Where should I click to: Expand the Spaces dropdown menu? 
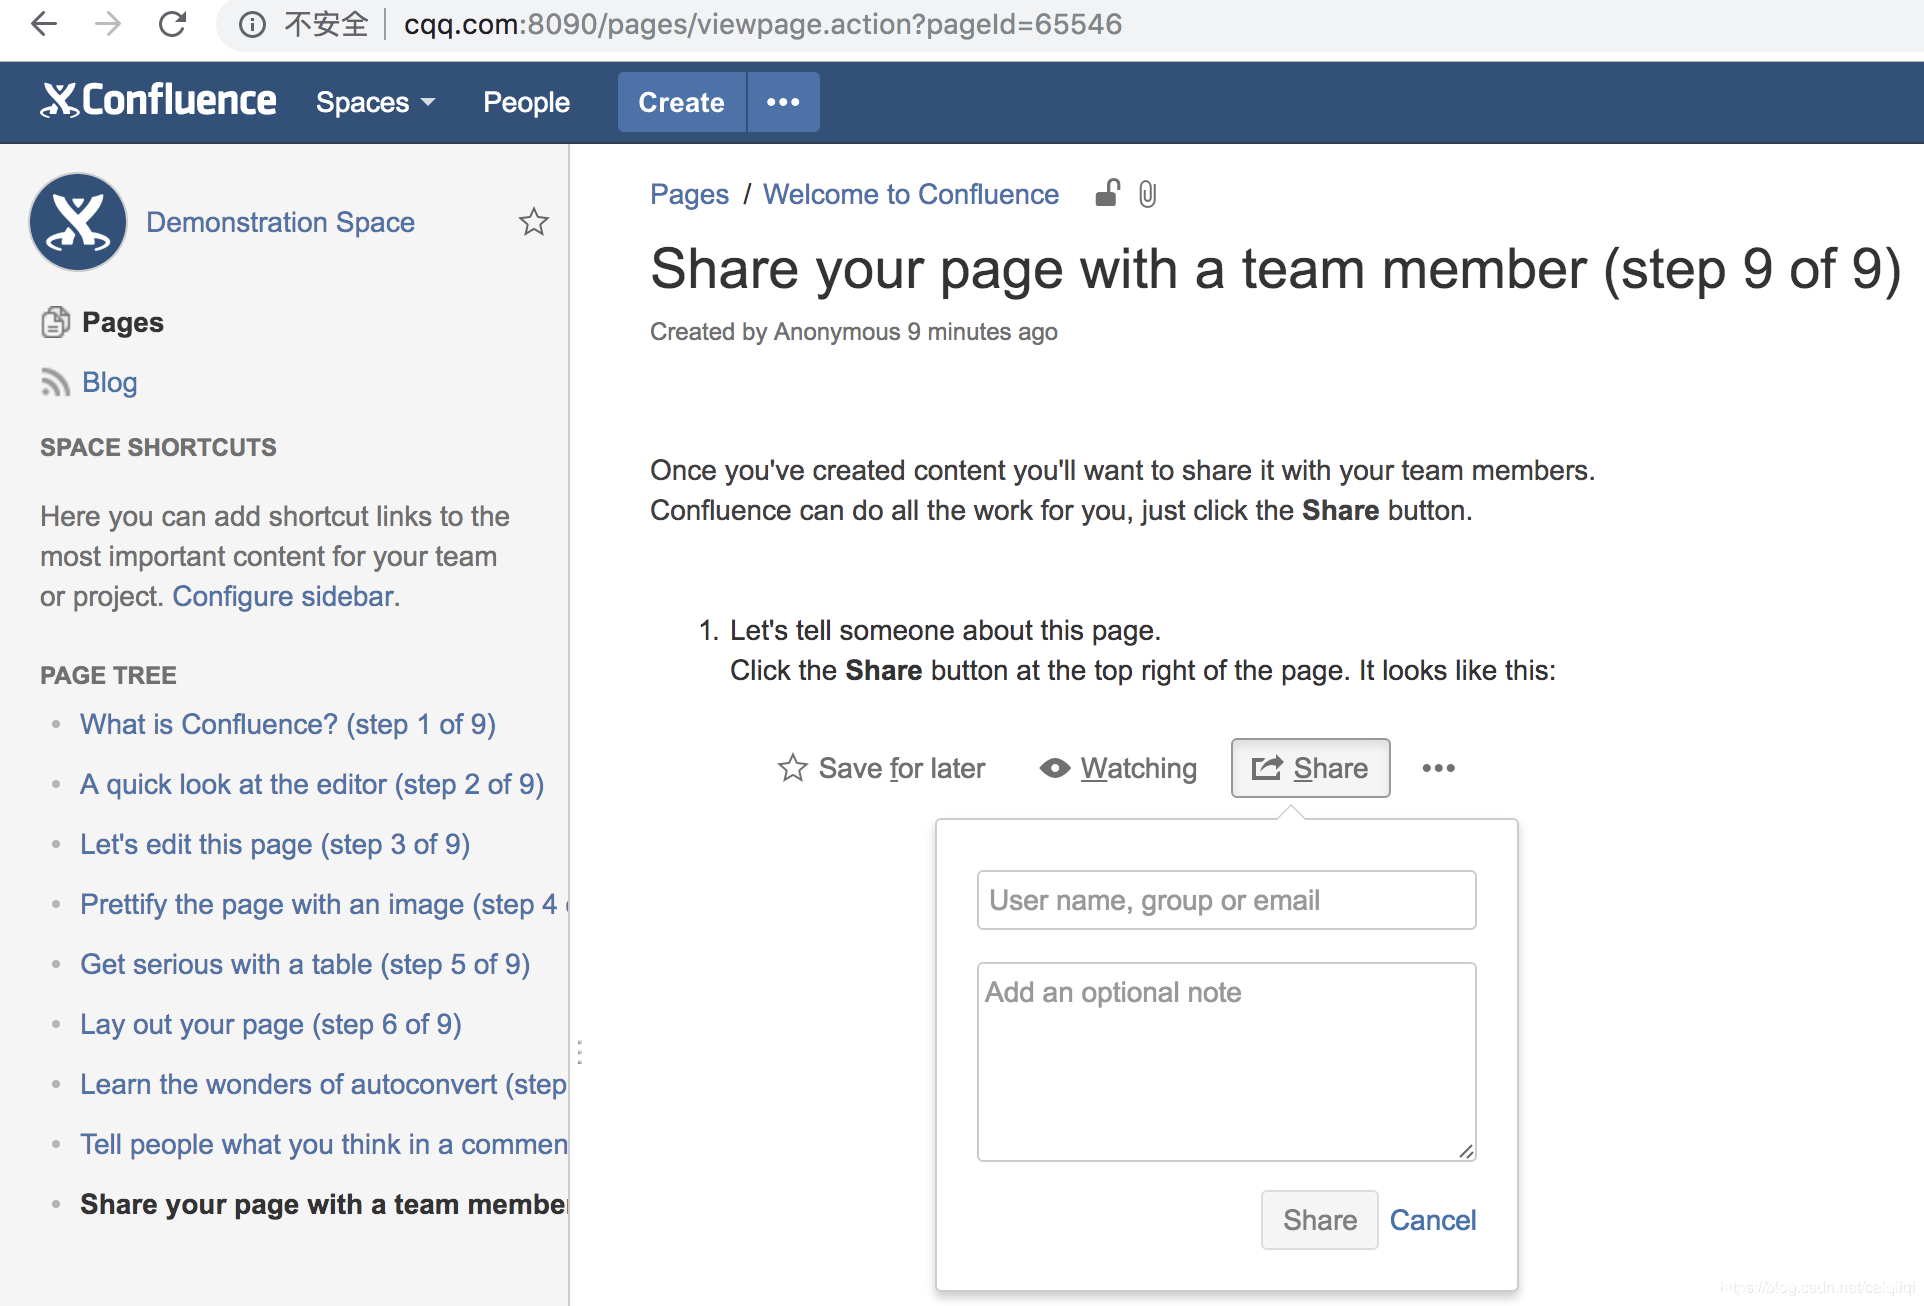click(375, 102)
